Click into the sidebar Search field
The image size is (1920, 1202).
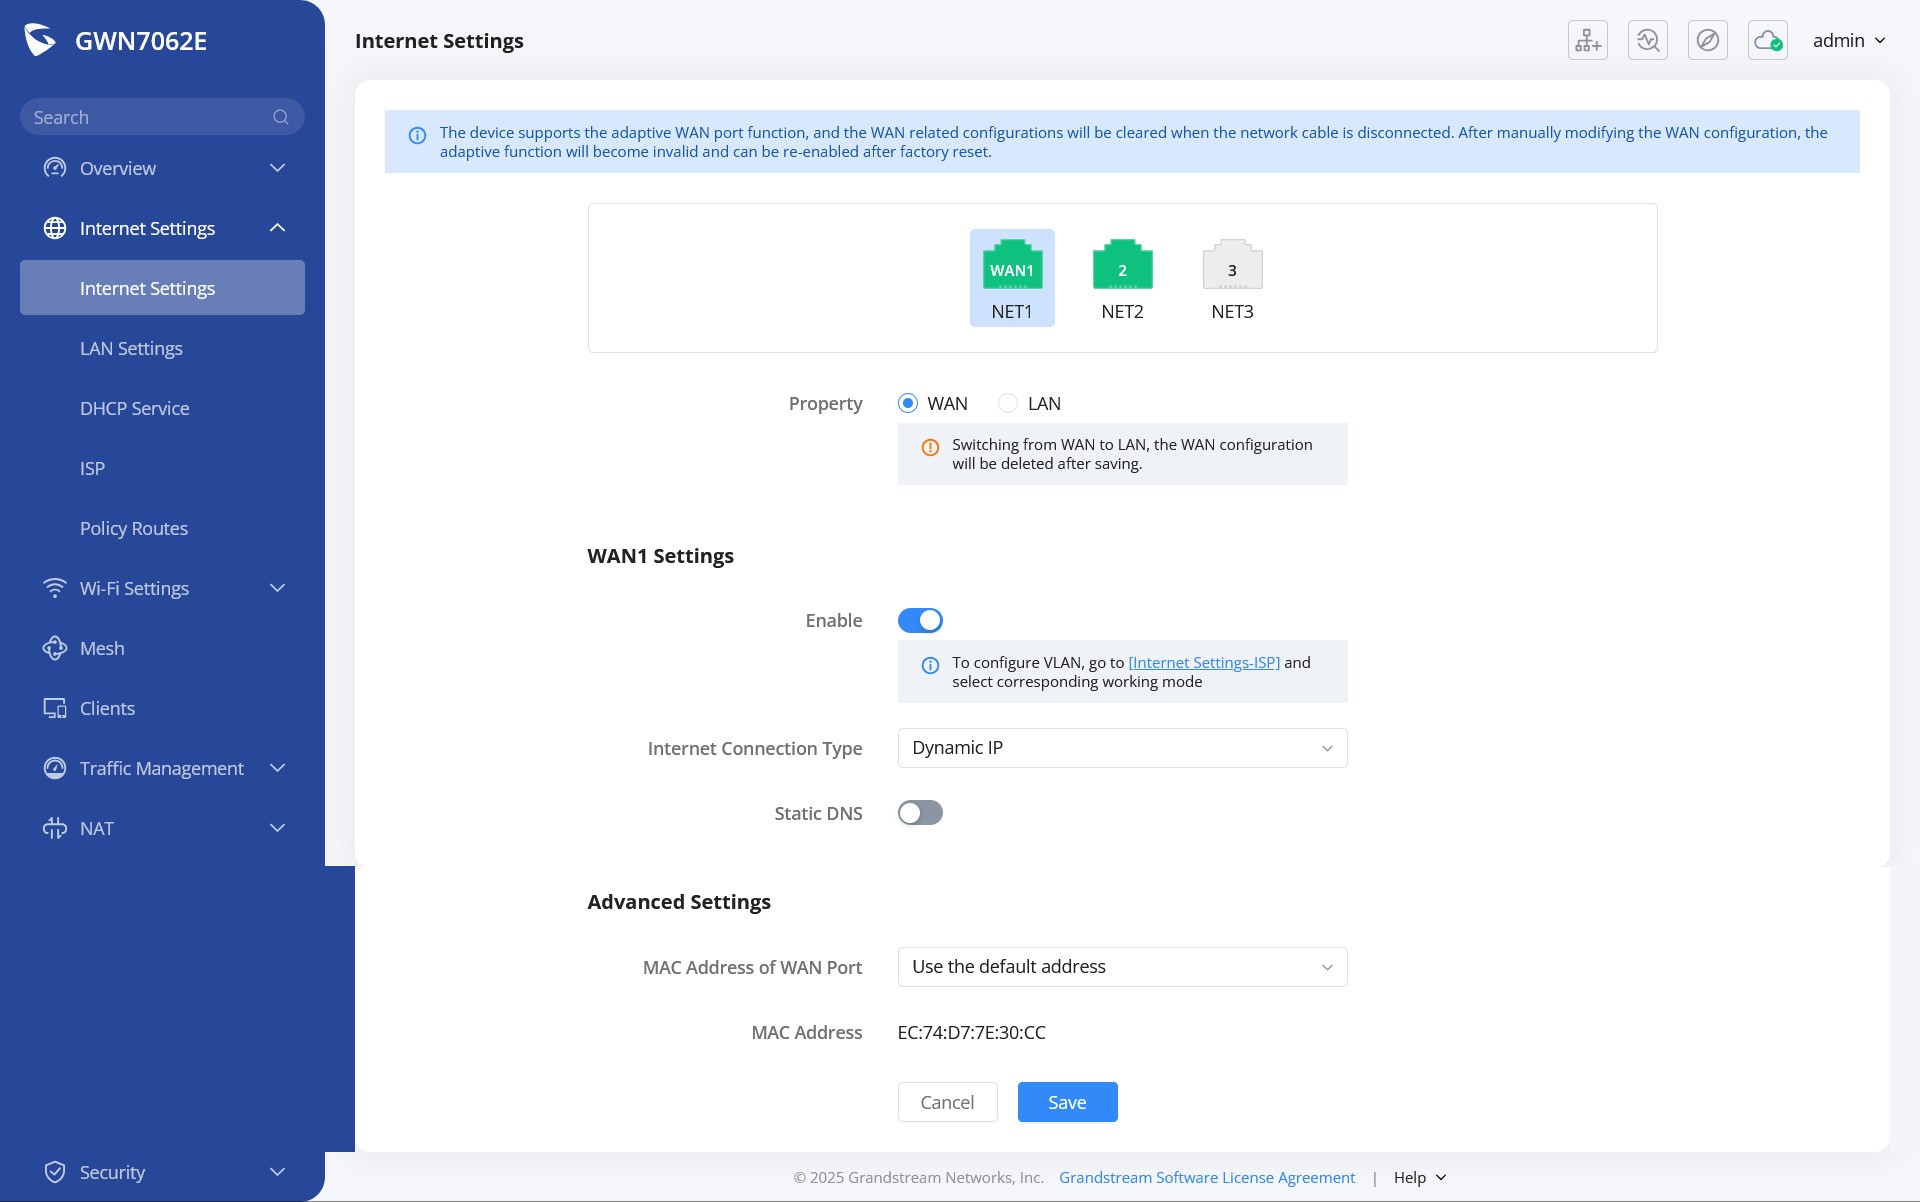tap(145, 117)
